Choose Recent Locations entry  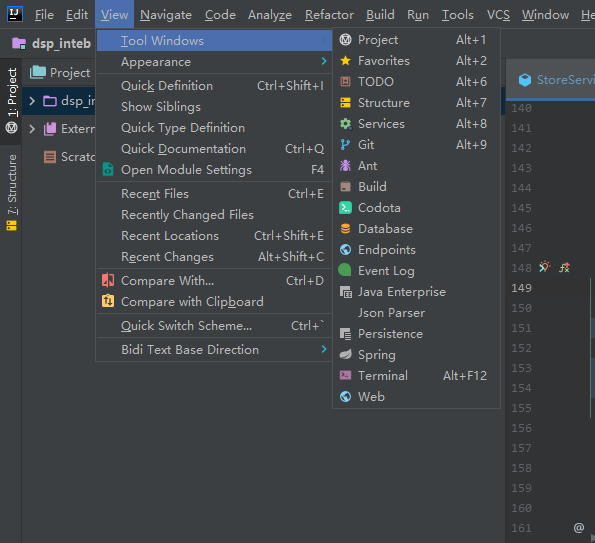(214, 236)
